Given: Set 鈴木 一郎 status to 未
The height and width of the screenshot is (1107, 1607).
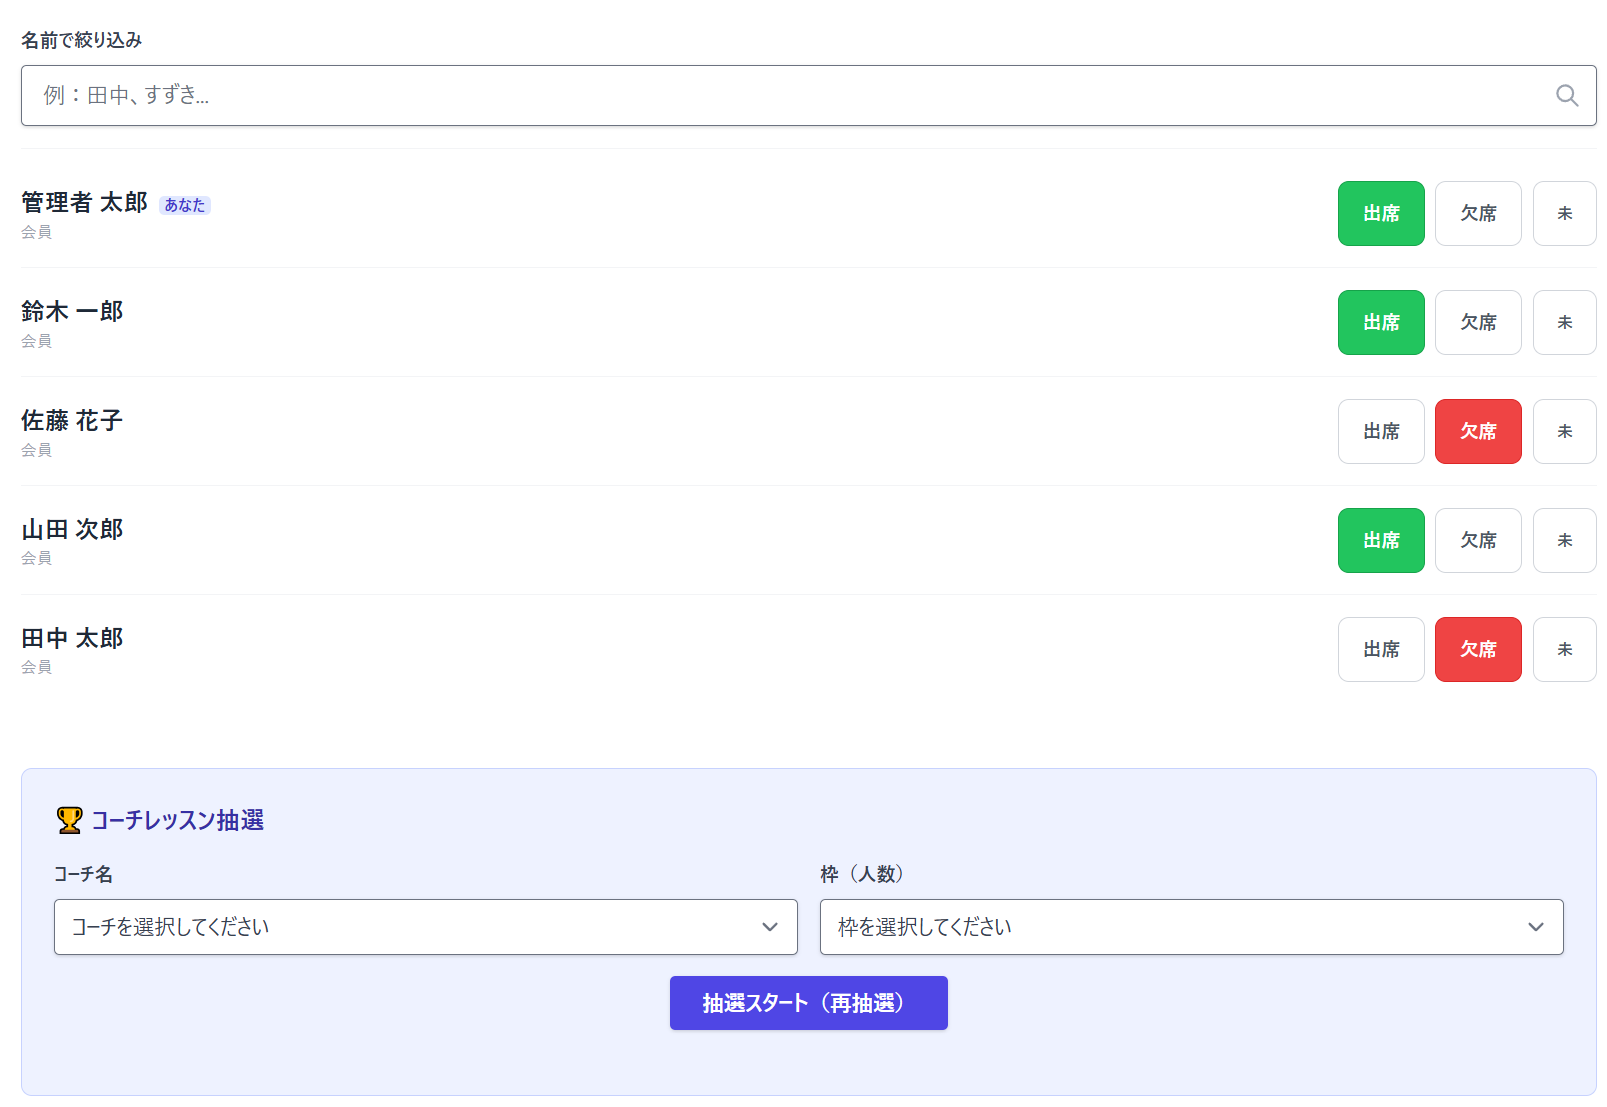Looking at the screenshot, I should click(x=1564, y=323).
